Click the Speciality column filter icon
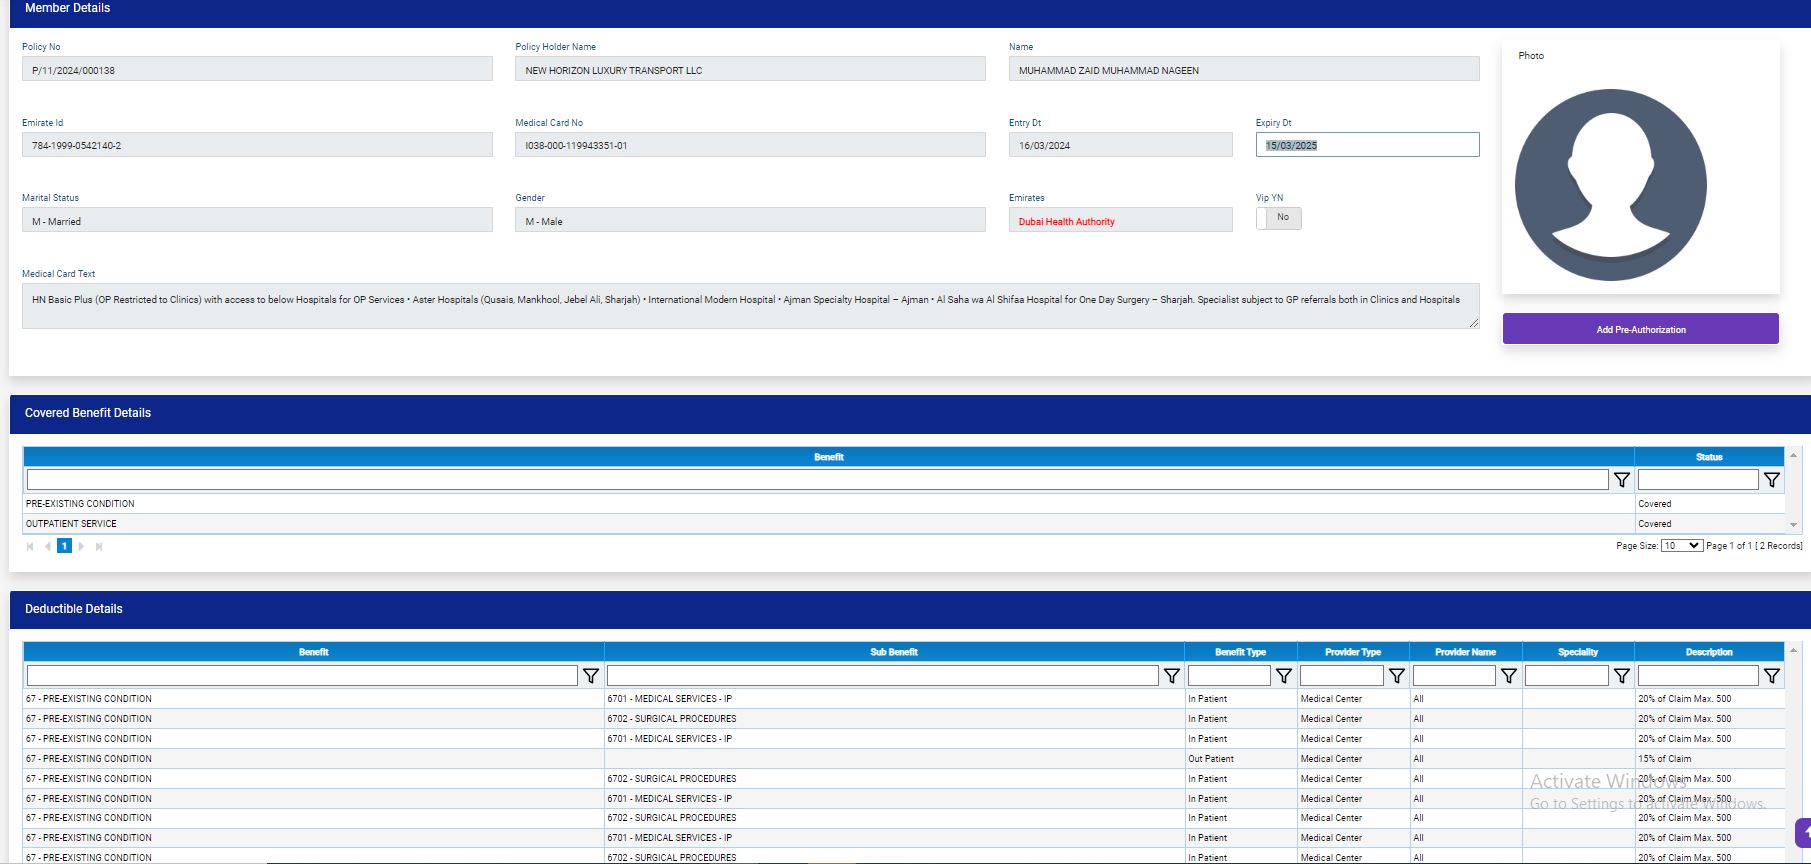The width and height of the screenshot is (1811, 864). click(x=1621, y=676)
